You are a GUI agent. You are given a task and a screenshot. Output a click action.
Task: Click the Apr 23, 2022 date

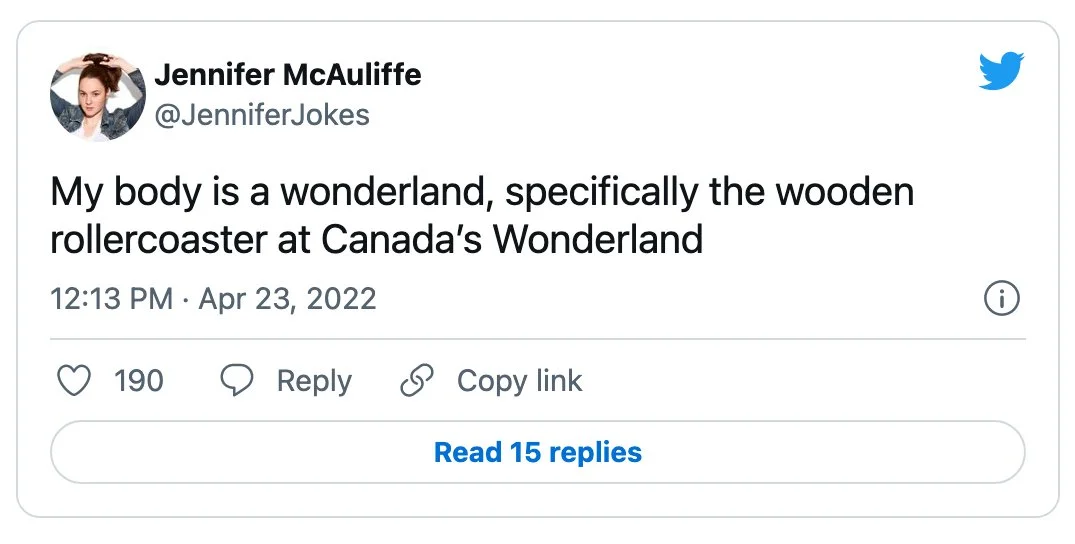point(287,299)
